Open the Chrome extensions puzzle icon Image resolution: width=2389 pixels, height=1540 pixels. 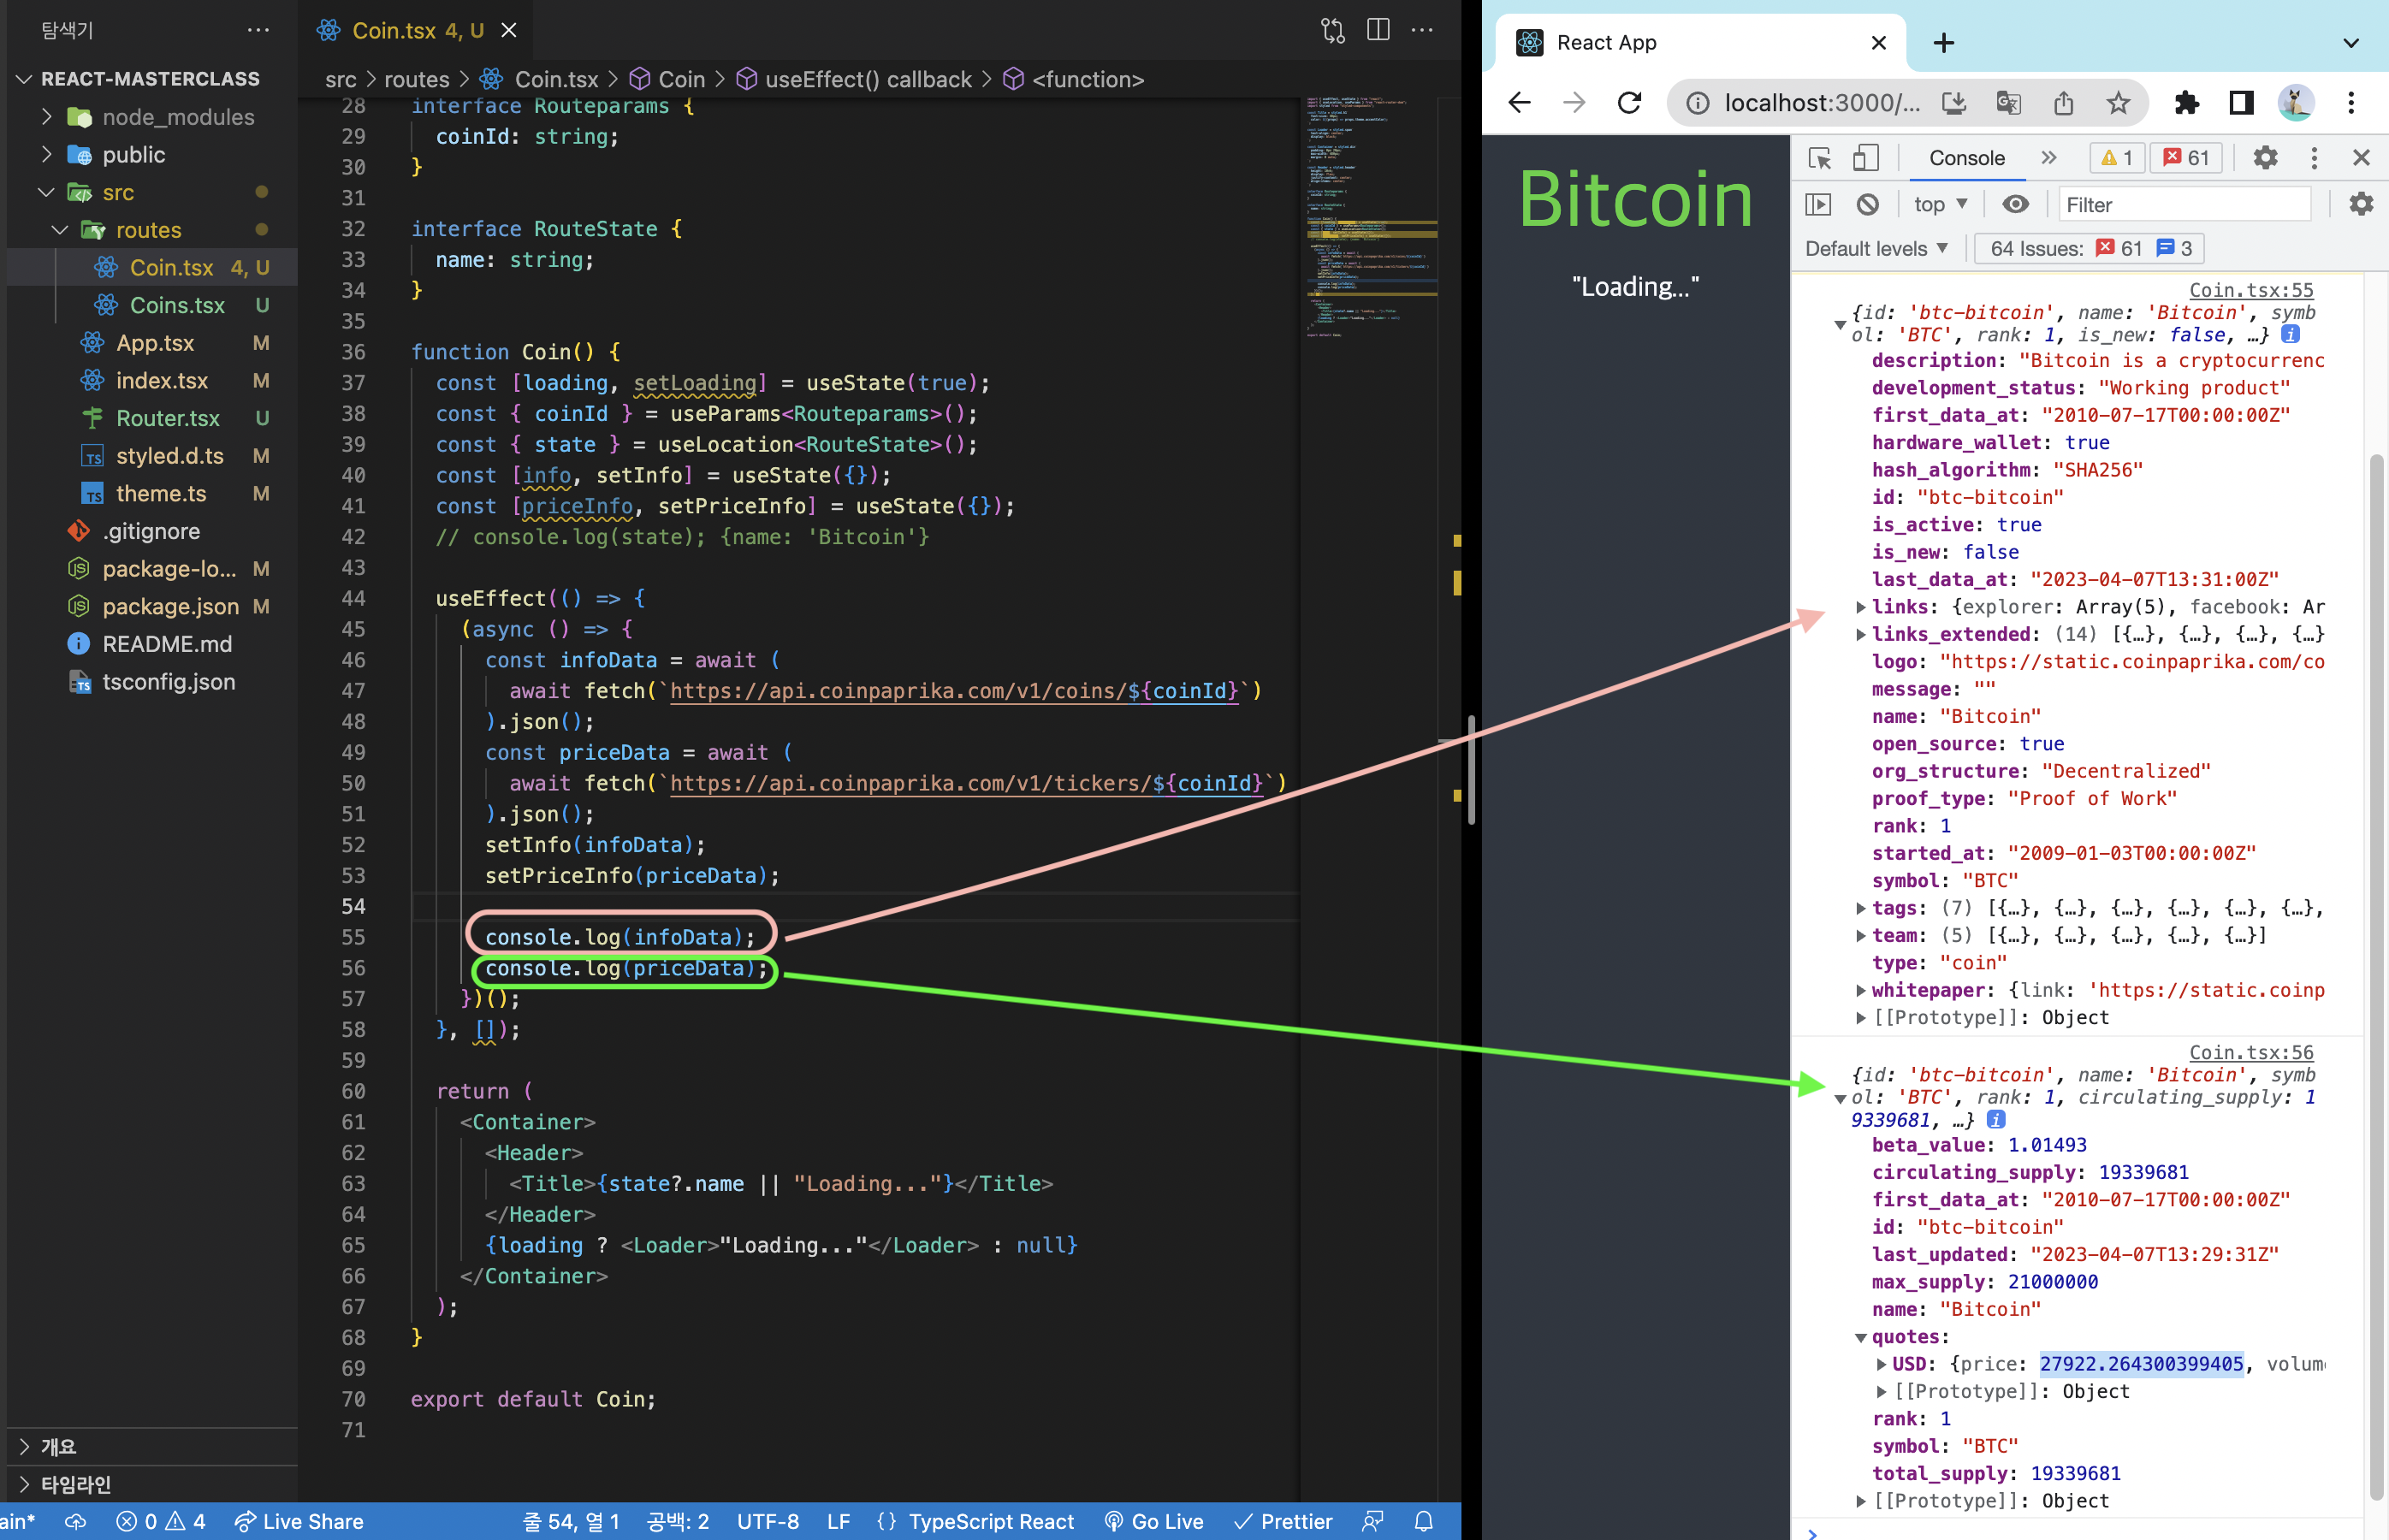(2187, 103)
